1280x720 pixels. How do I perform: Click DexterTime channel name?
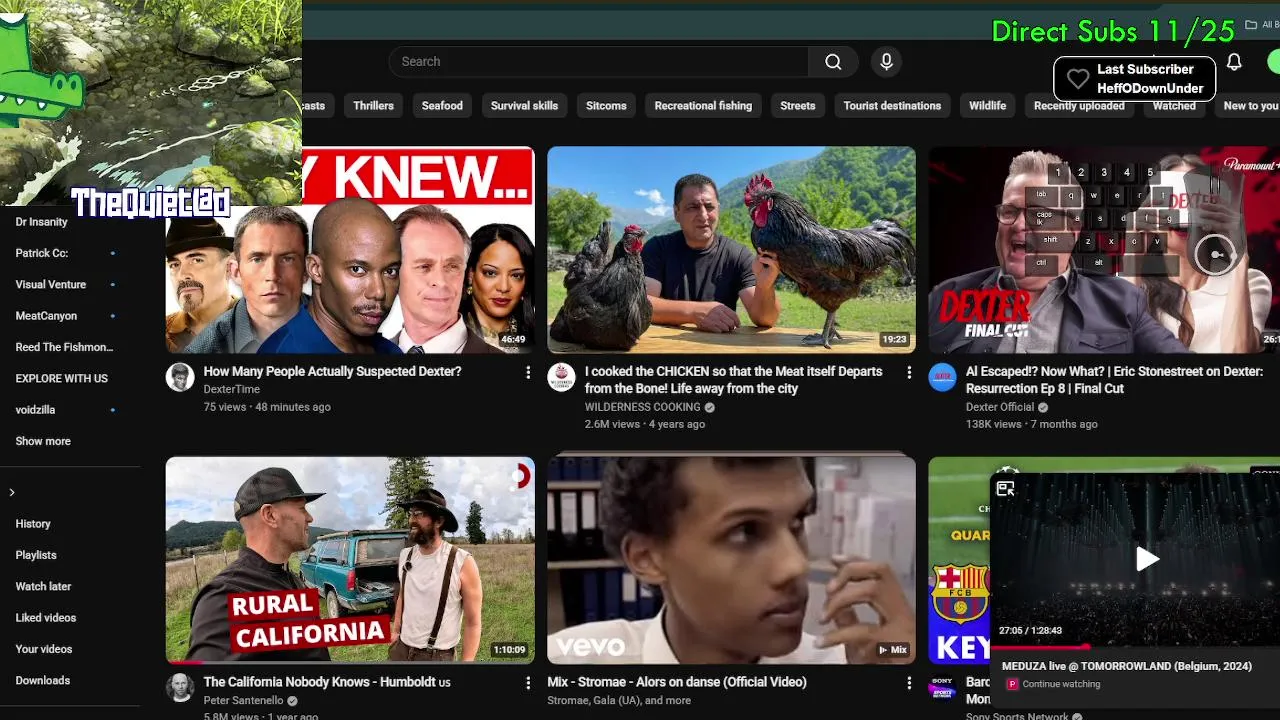(x=231, y=389)
